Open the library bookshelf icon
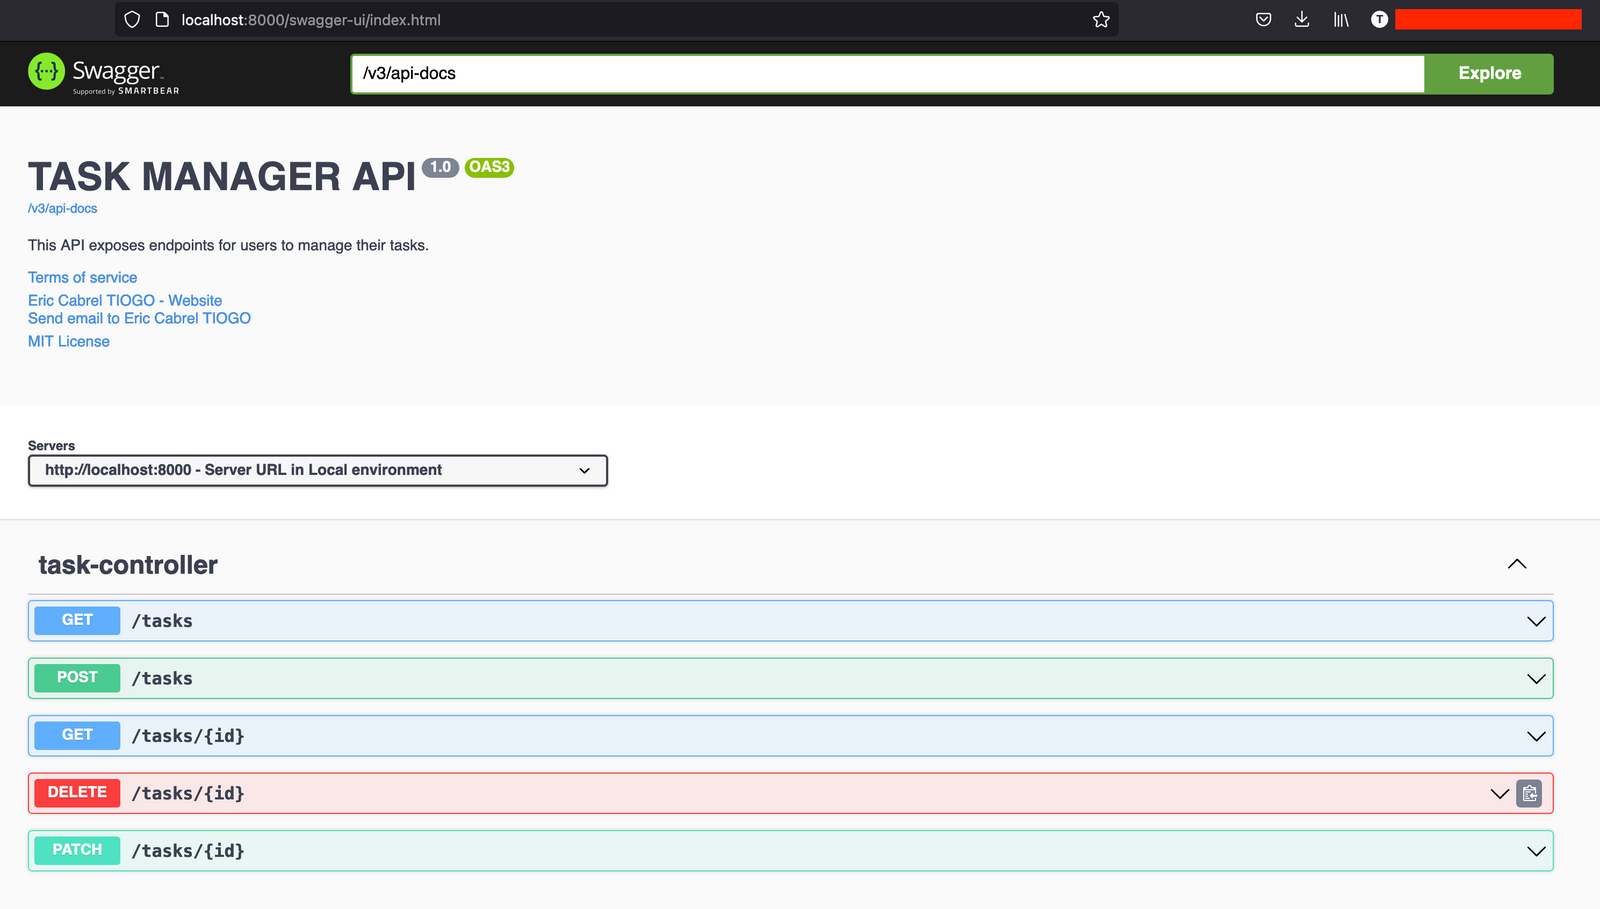Viewport: 1600px width, 909px height. pos(1341,20)
